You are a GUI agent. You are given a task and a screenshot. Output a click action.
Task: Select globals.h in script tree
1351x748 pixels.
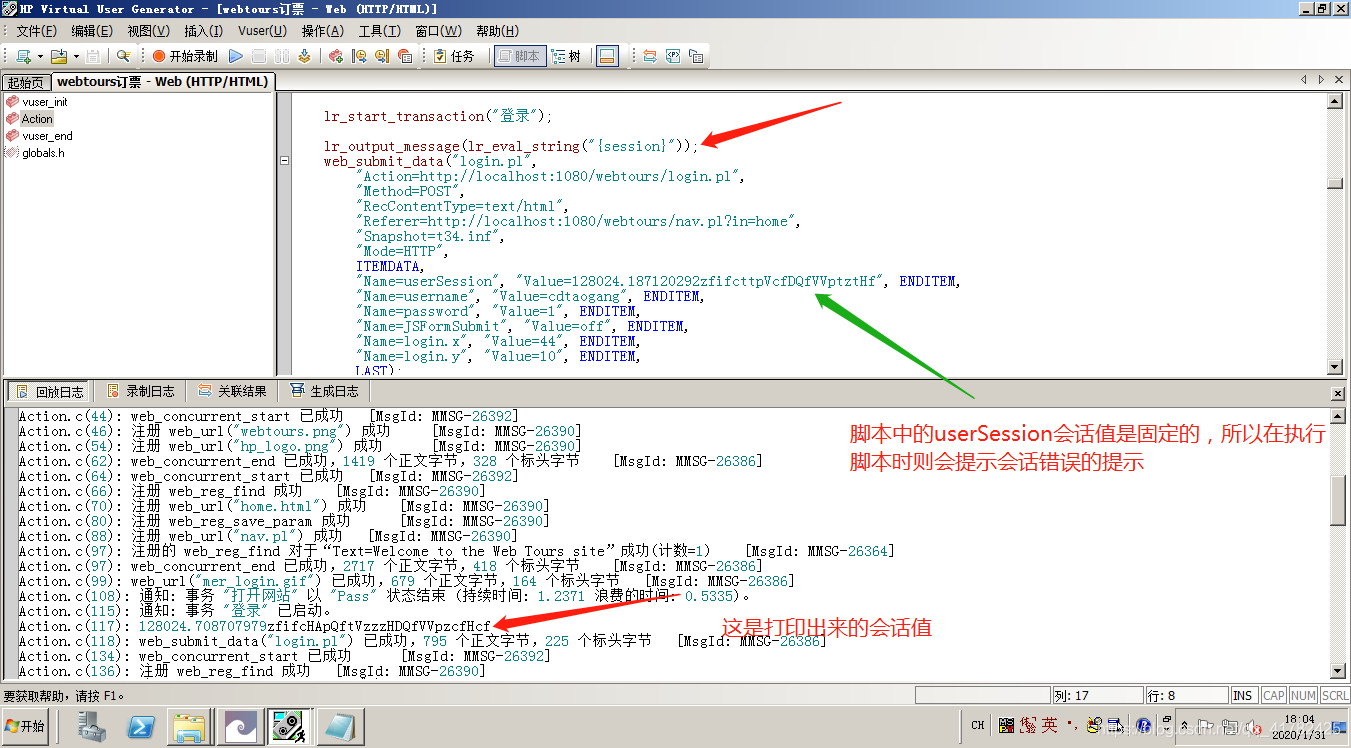(x=43, y=153)
